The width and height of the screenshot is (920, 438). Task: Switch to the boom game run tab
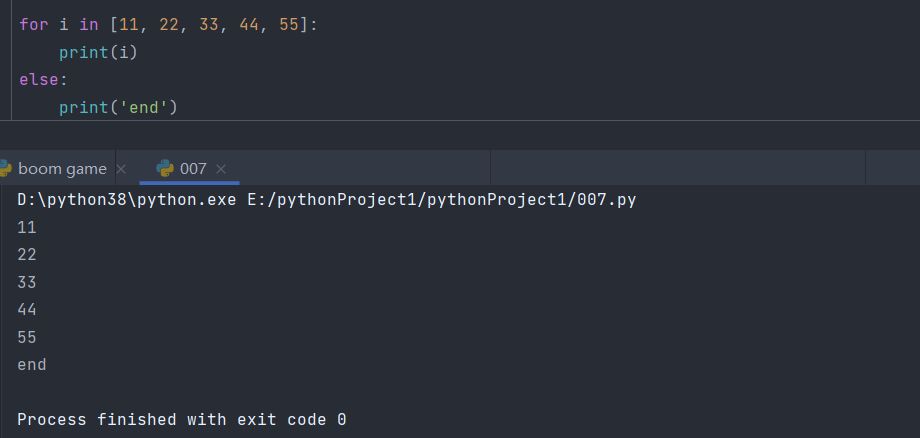tap(61, 169)
